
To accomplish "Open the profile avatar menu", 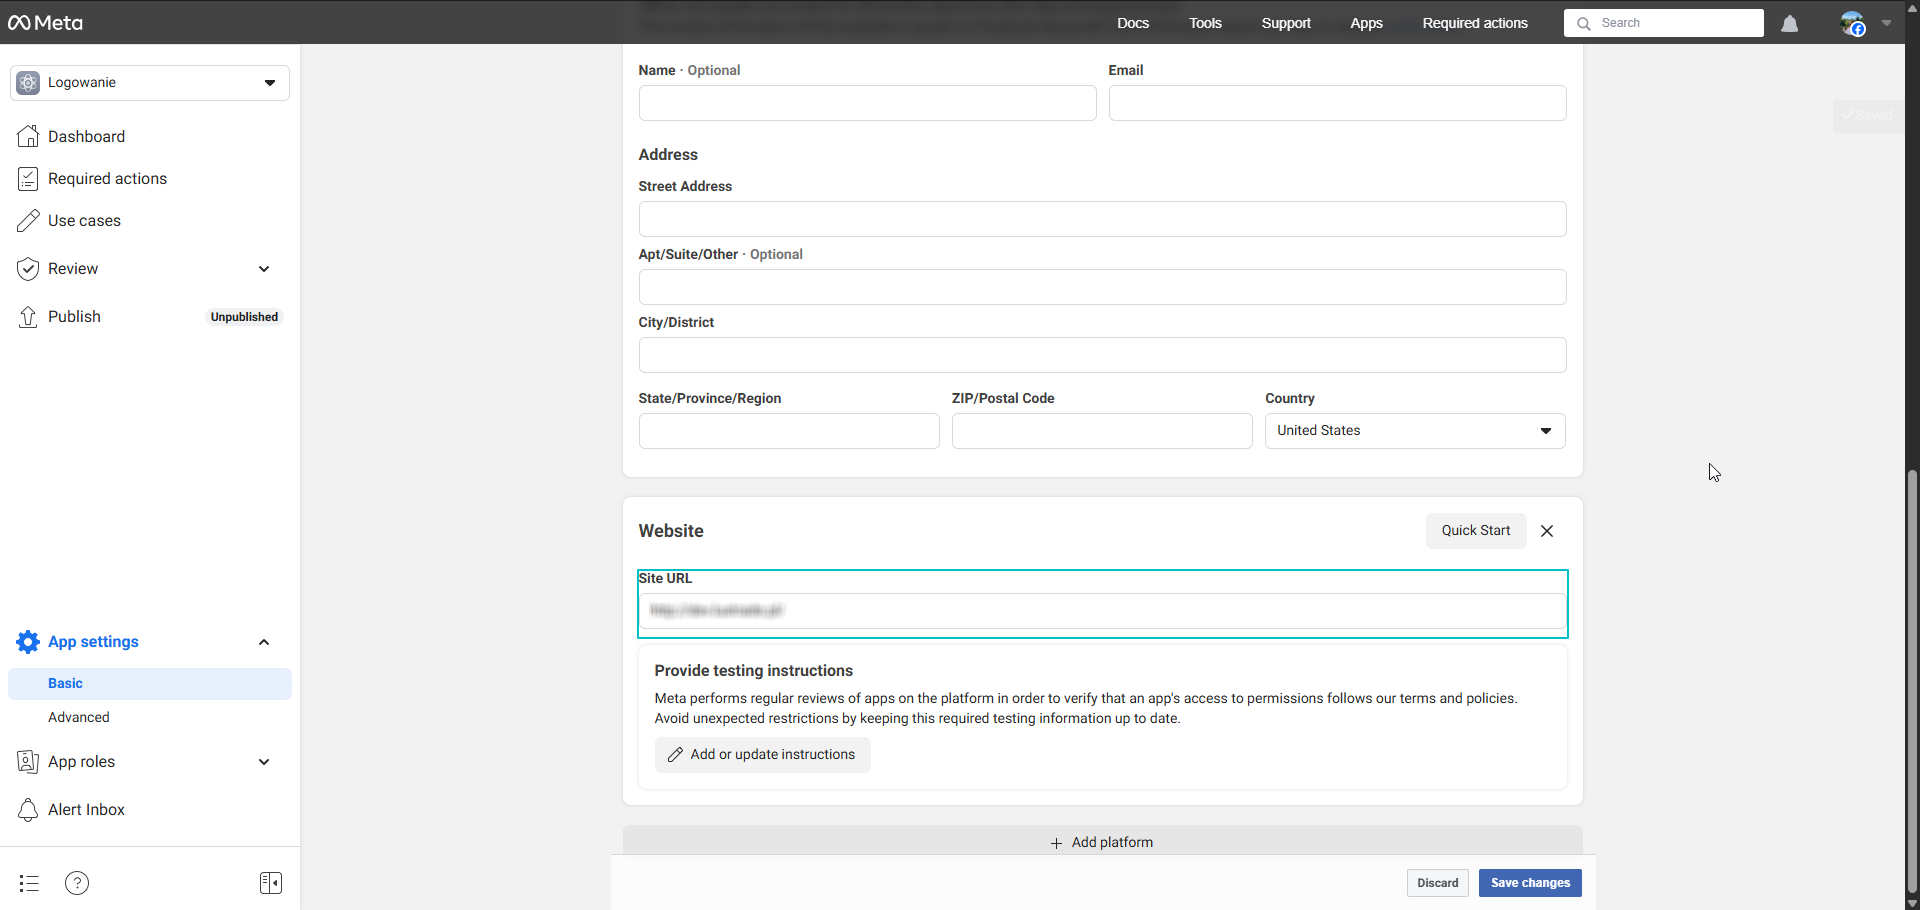I will 1853,24.
